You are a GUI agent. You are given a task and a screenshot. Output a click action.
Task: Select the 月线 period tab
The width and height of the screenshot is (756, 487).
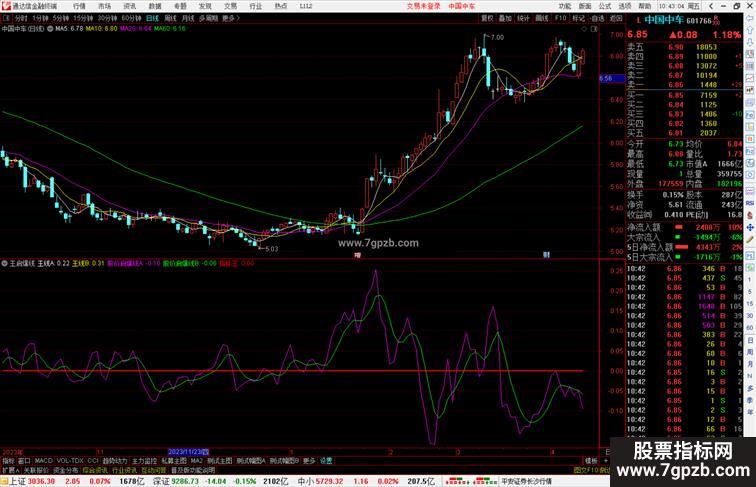tap(188, 18)
